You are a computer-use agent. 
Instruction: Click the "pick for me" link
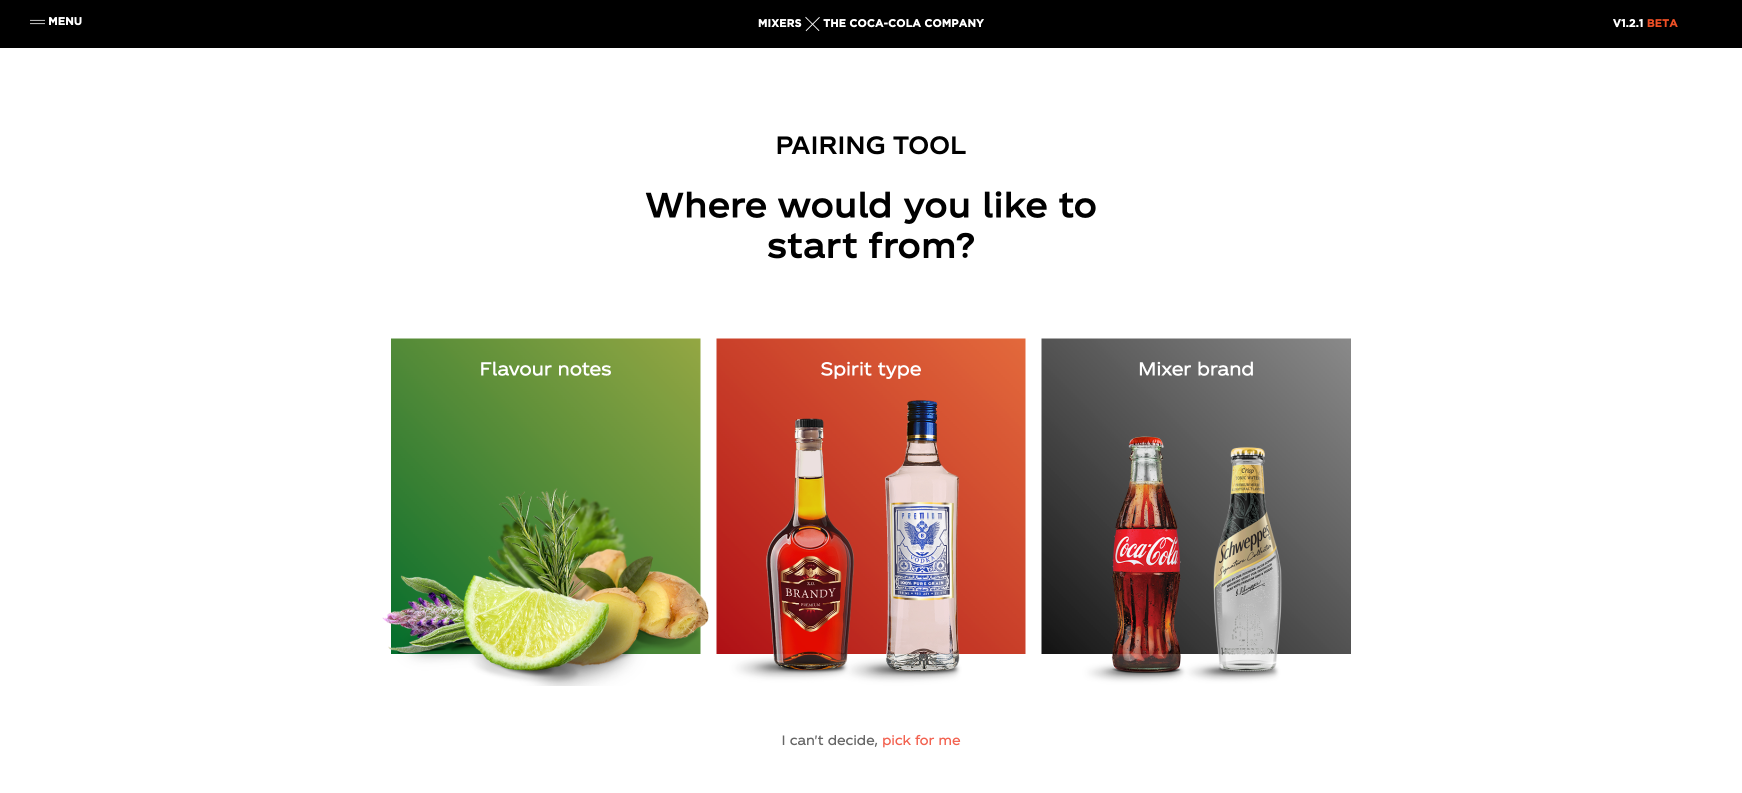tap(921, 740)
